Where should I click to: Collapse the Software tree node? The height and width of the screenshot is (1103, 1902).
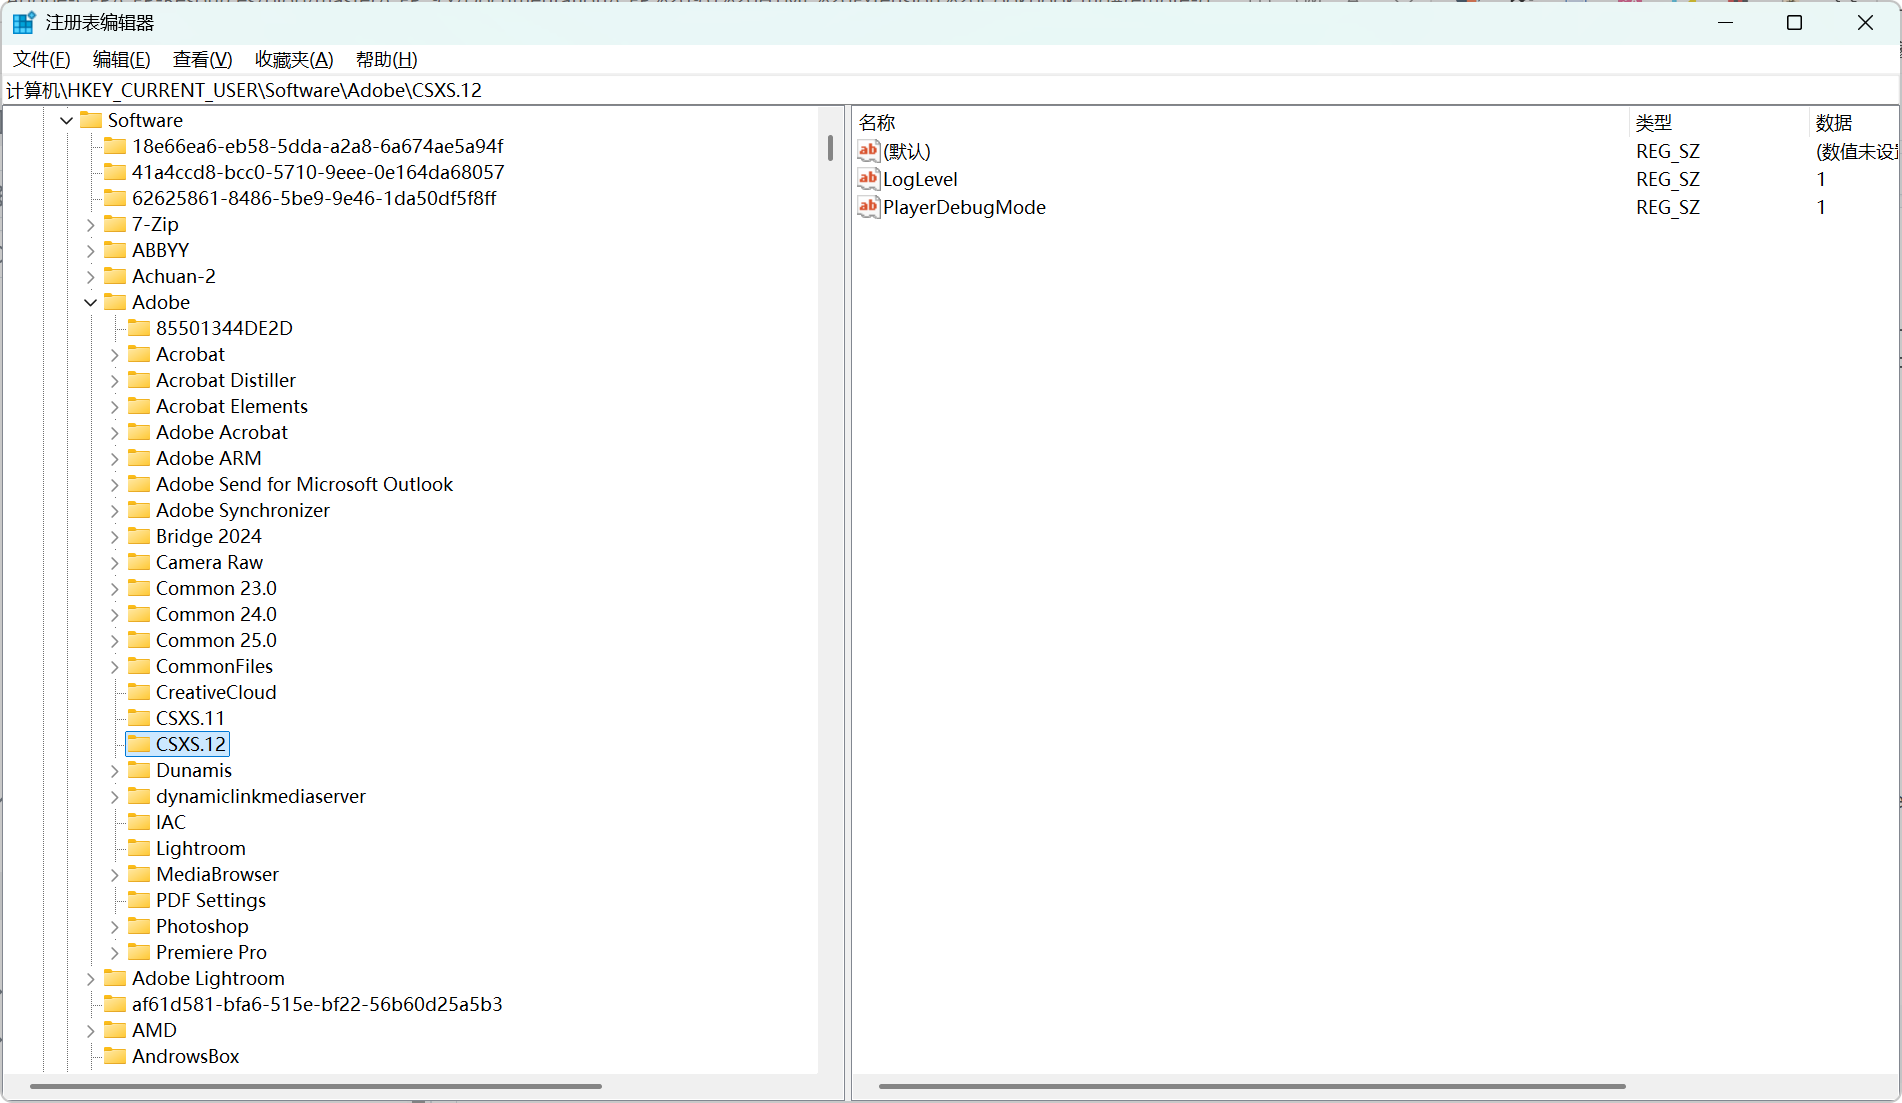point(67,120)
